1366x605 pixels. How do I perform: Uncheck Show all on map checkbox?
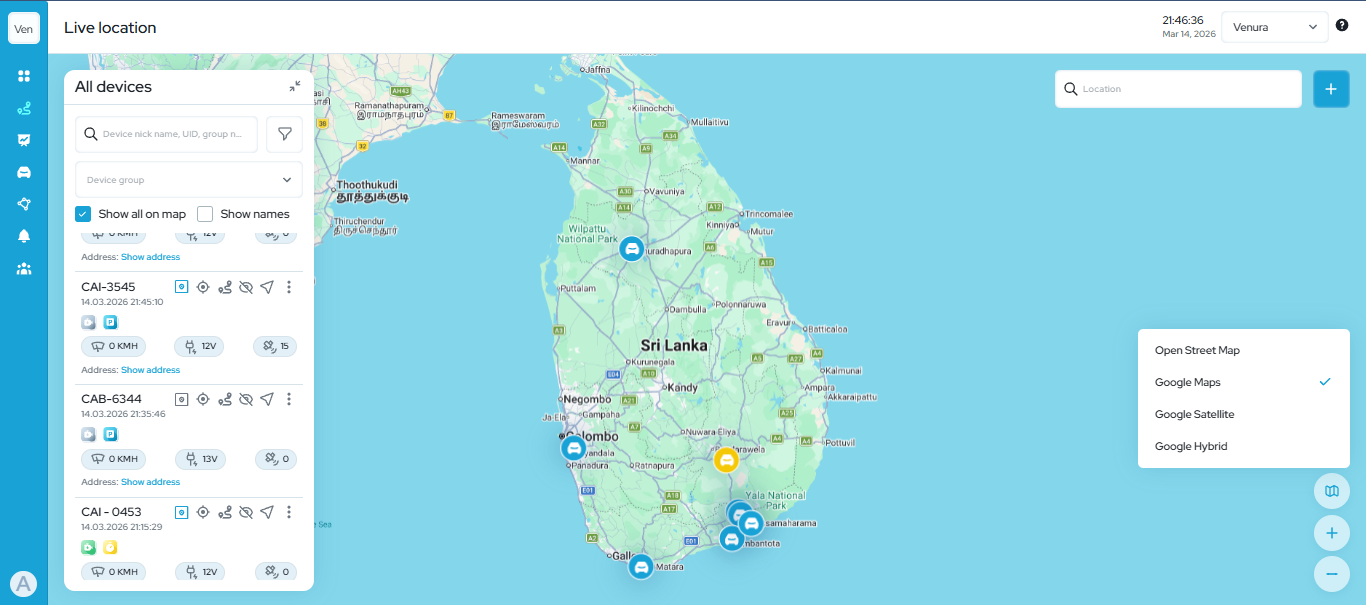pyautogui.click(x=84, y=214)
